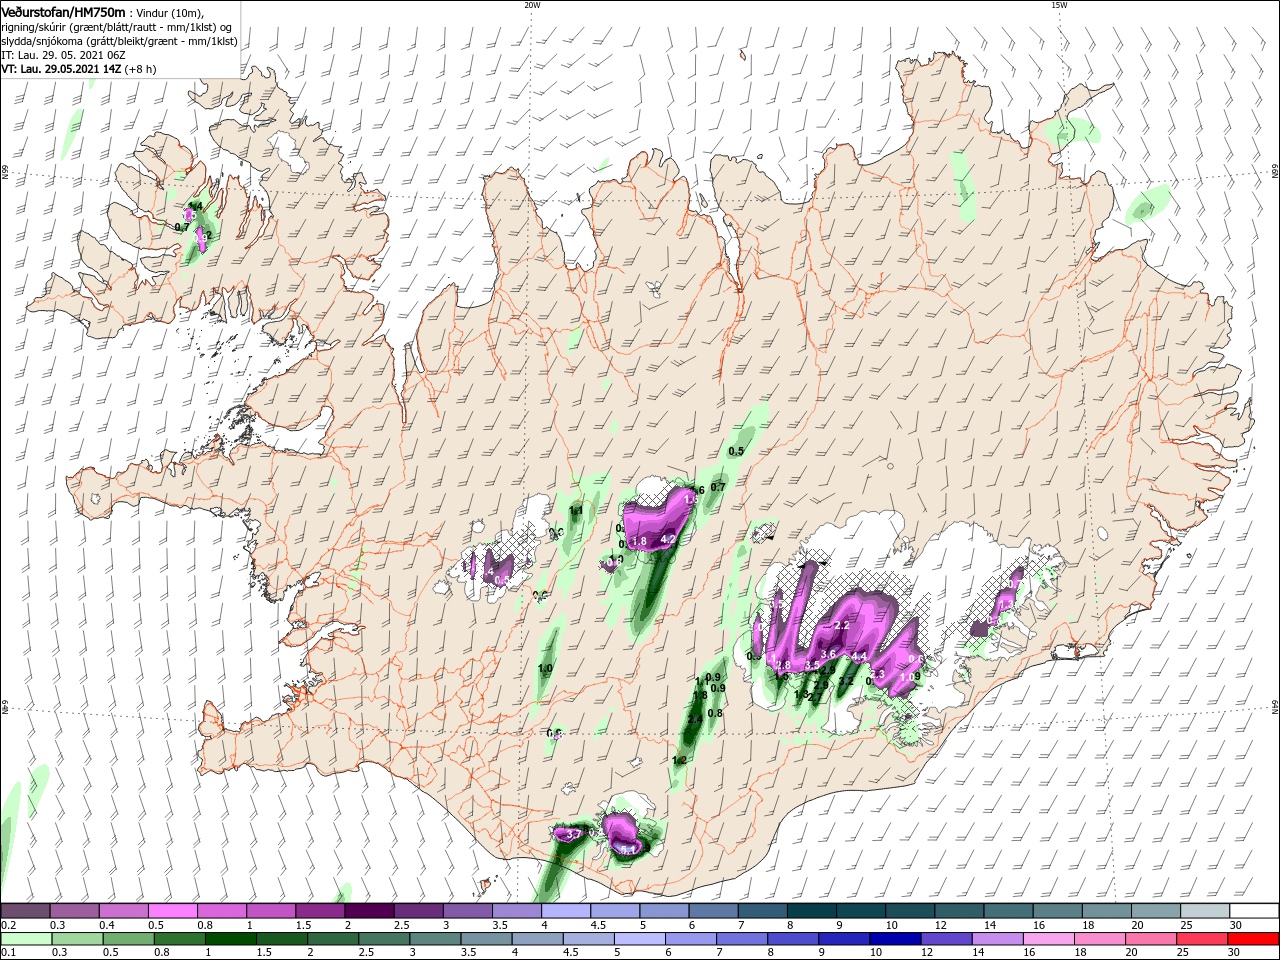Click the 4.2 precipitation value on the map
The width and height of the screenshot is (1280, 960).
point(670,540)
